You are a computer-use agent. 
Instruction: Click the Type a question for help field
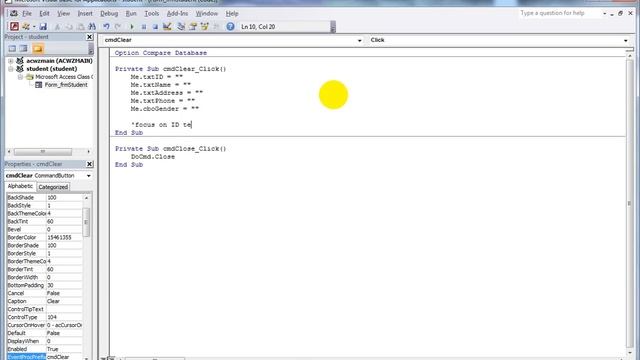(559, 13)
